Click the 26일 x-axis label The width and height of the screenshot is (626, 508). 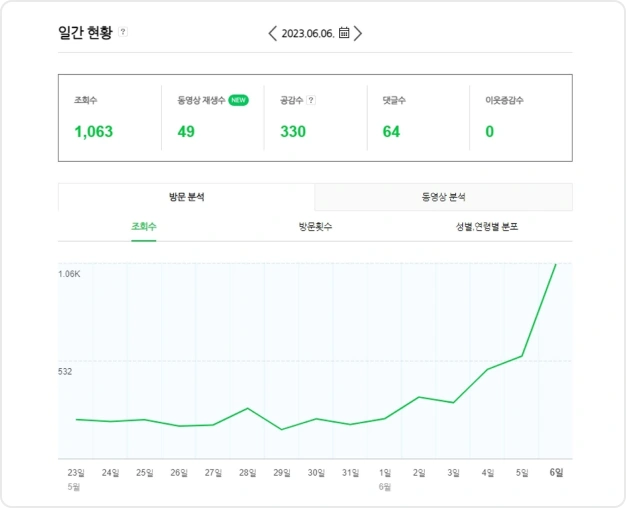tap(179, 473)
